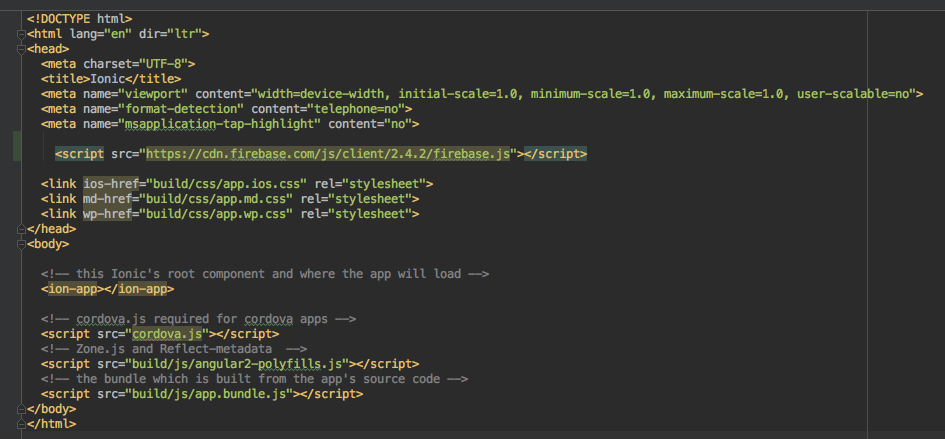Screen dimensions: 945x439
Task: Click the lang="en" attribute
Action: 100,34
